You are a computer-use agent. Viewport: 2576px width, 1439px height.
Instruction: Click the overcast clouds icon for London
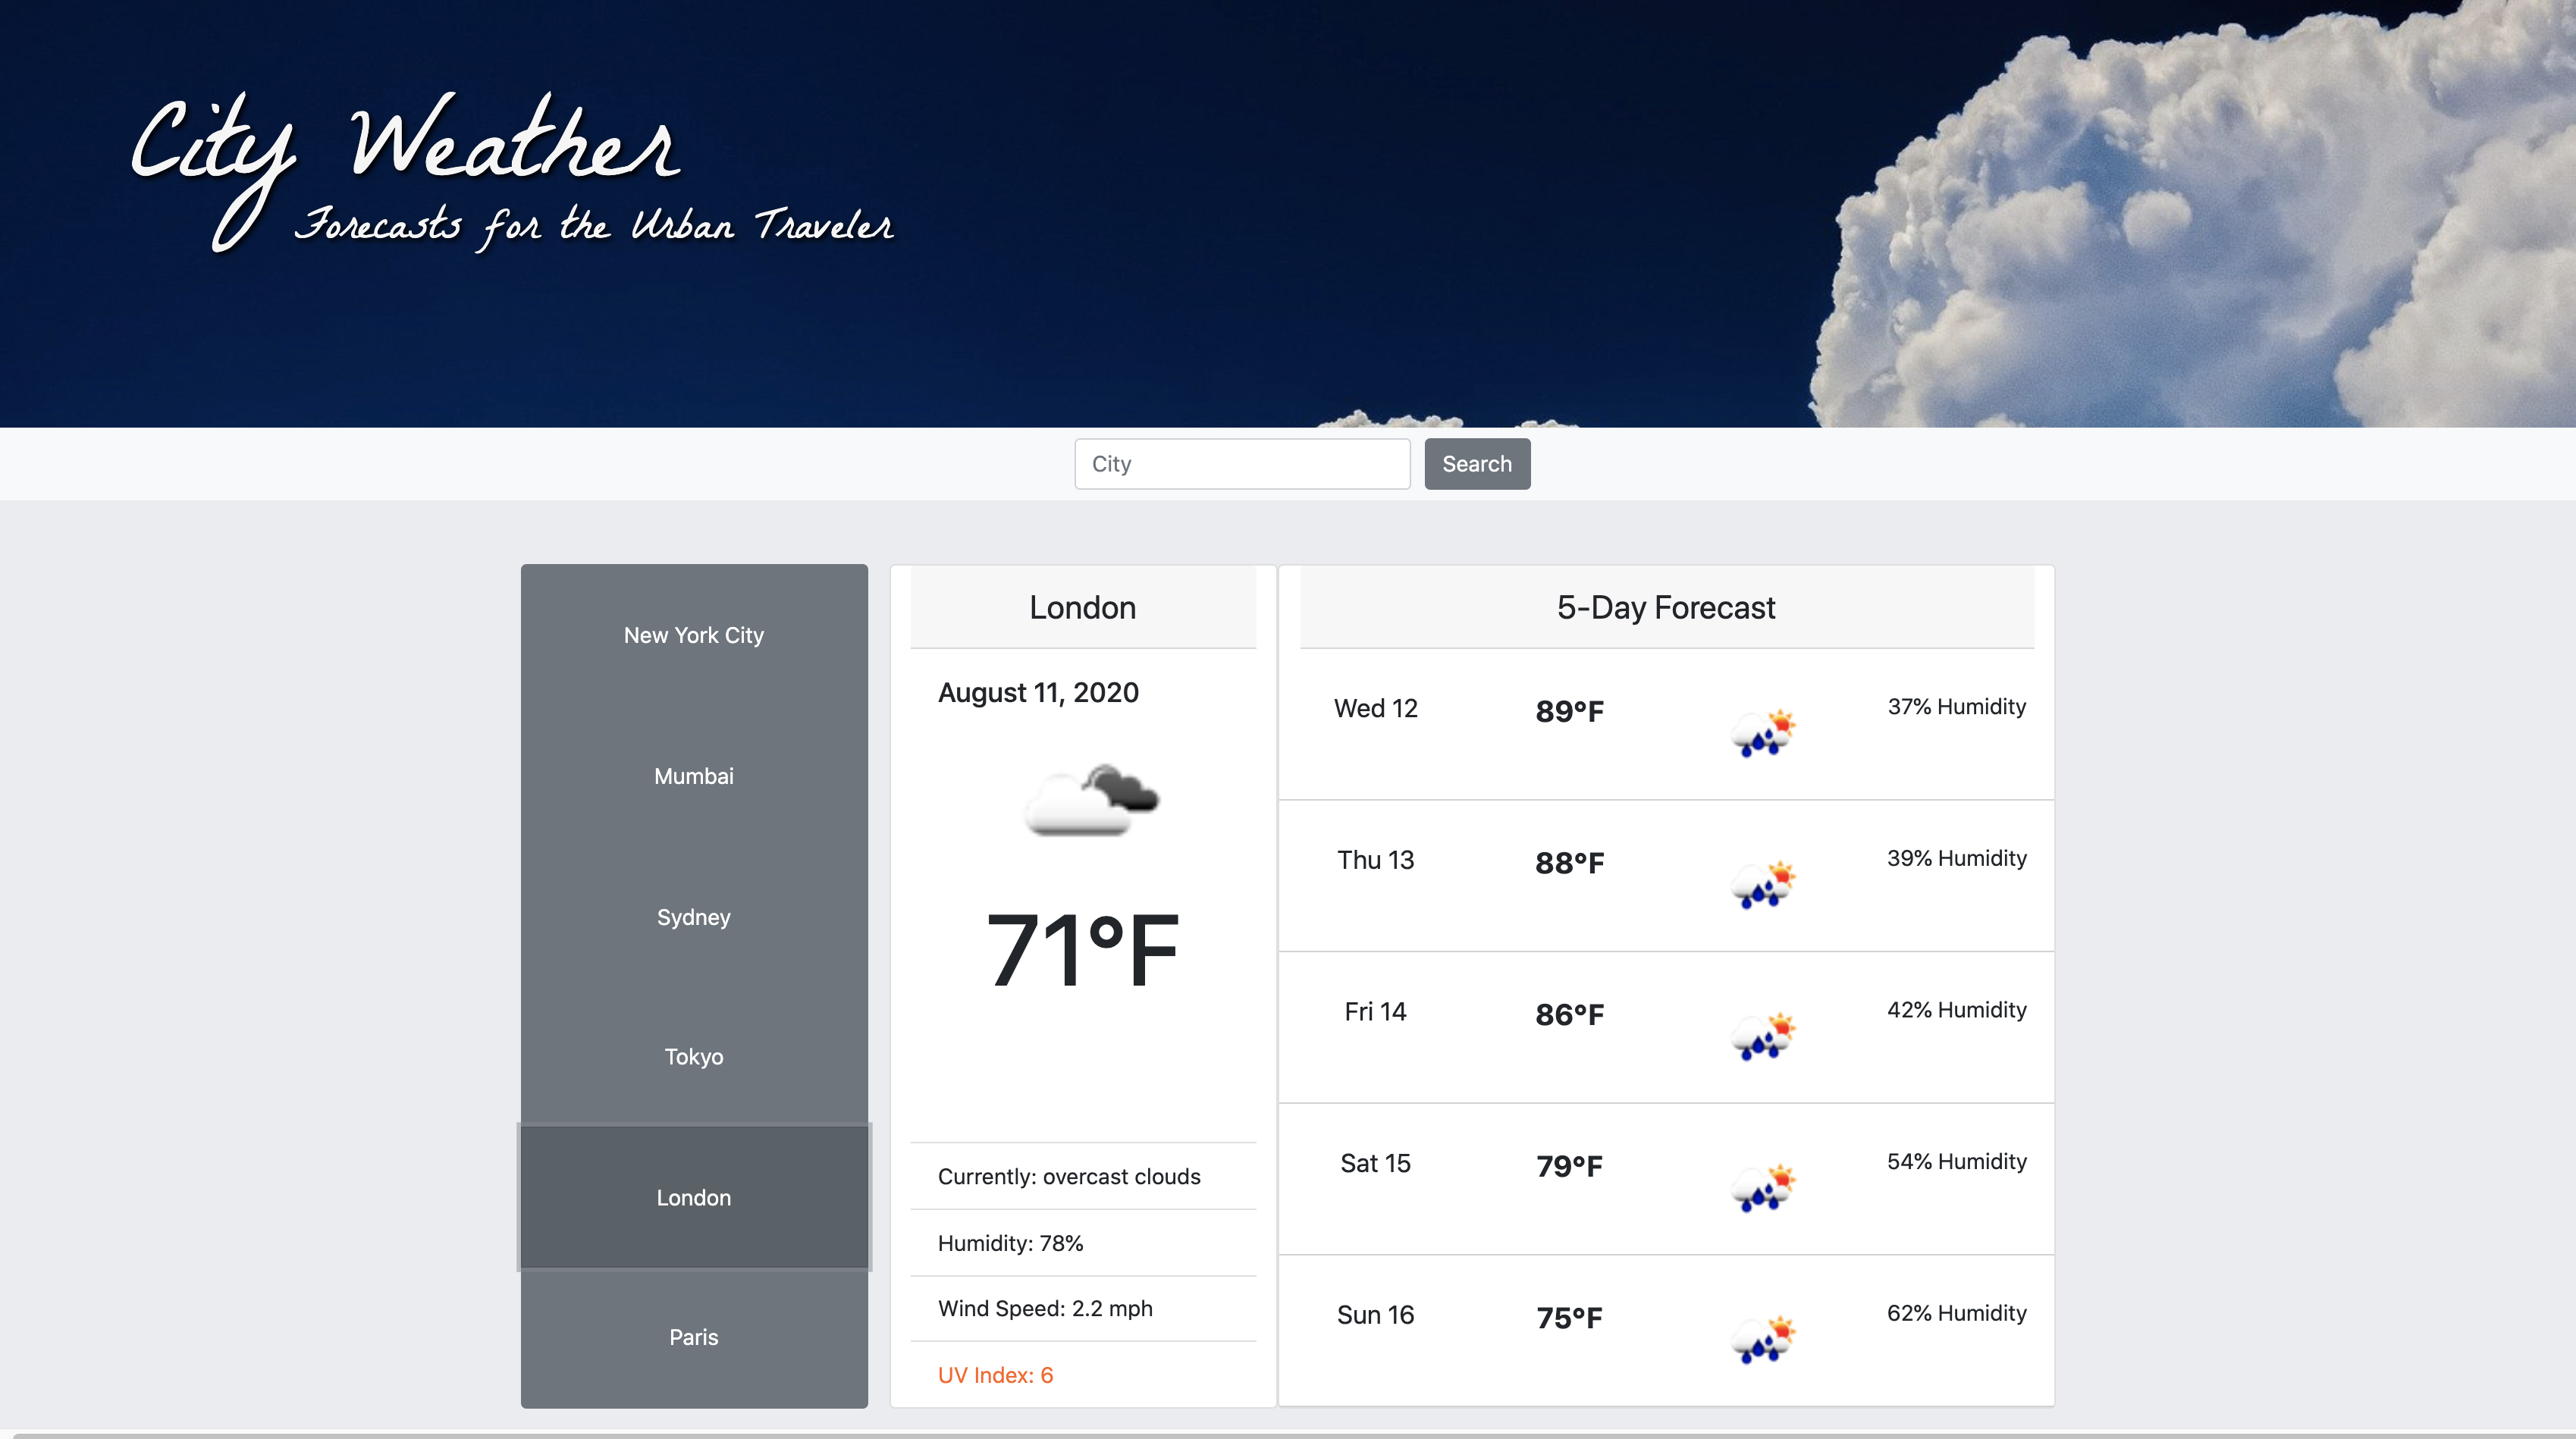[1091, 799]
